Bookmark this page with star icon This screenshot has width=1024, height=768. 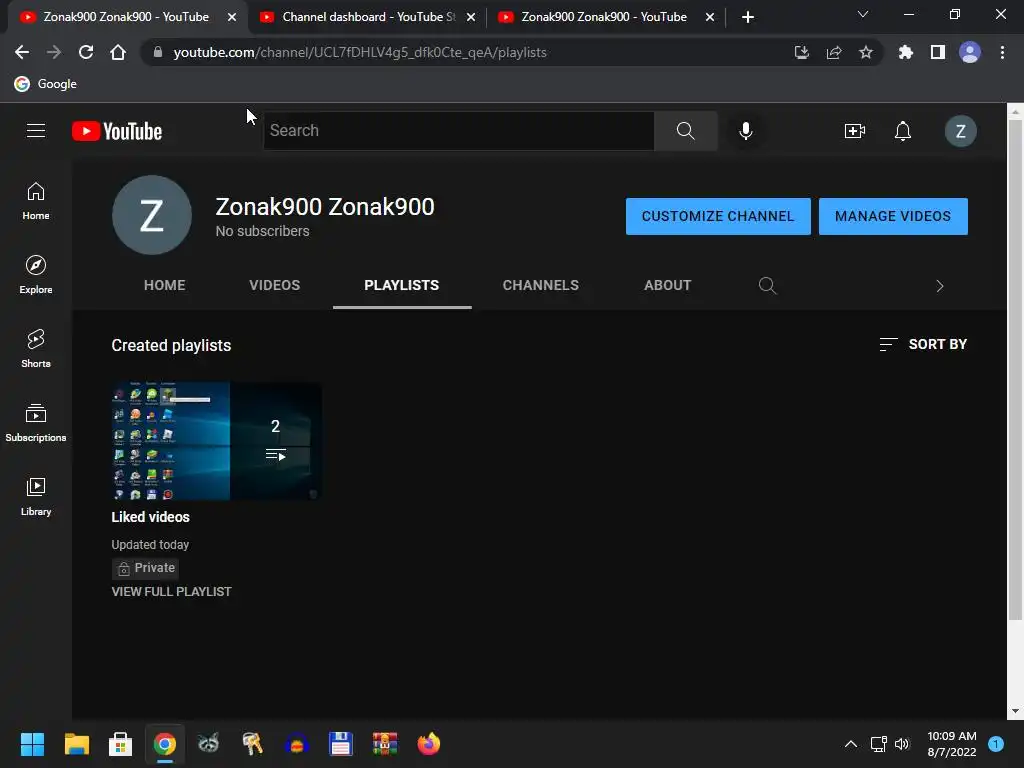pyautogui.click(x=865, y=52)
